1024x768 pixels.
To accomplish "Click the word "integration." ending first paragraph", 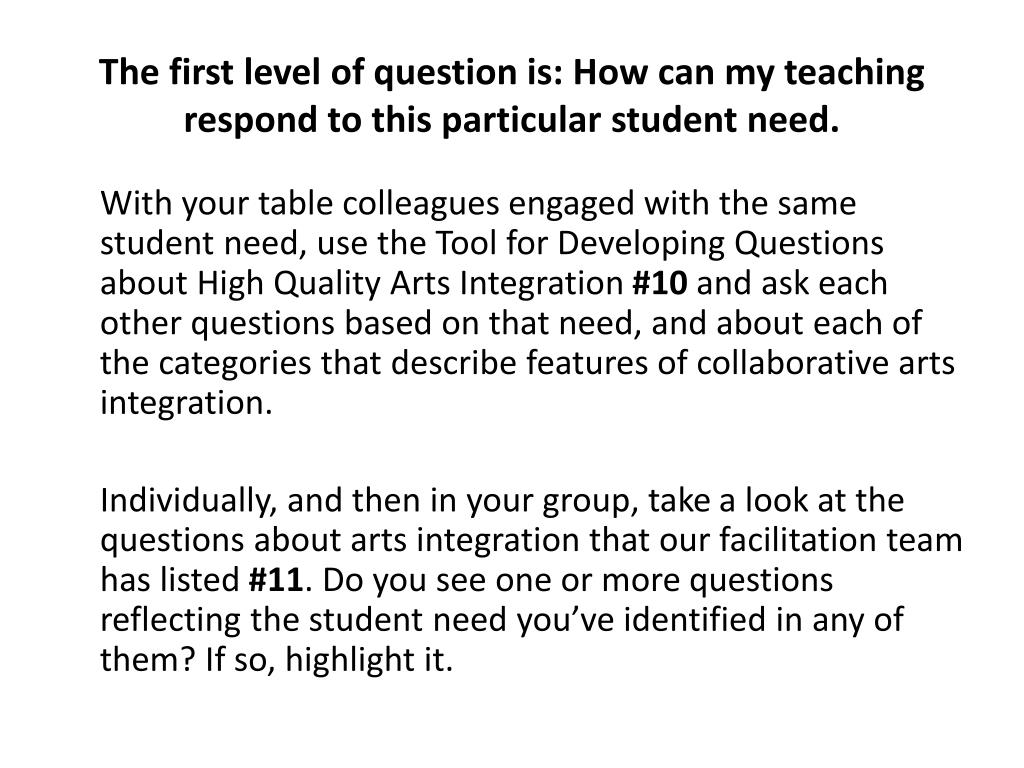I will [186, 403].
